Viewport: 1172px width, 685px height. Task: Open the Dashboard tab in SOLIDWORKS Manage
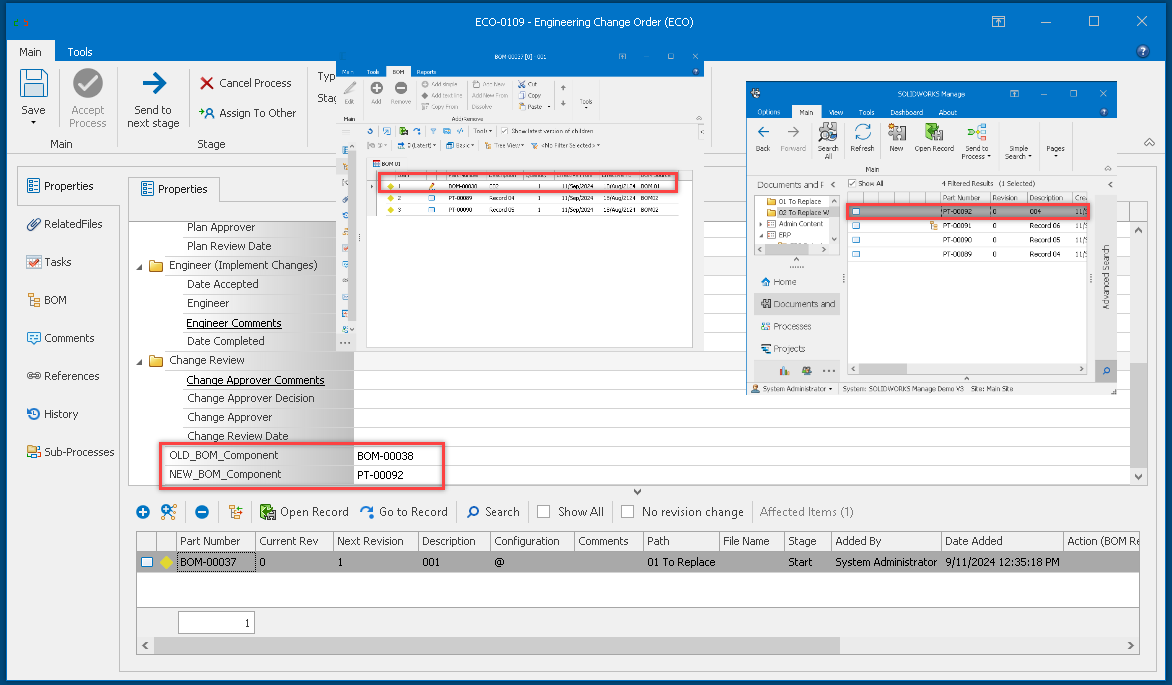click(x=907, y=112)
